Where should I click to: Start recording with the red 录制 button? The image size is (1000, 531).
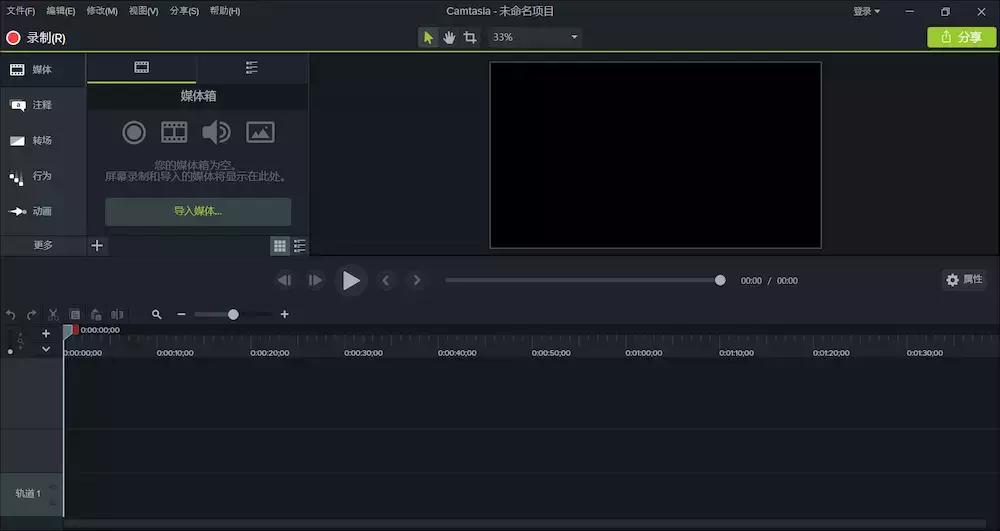click(36, 38)
